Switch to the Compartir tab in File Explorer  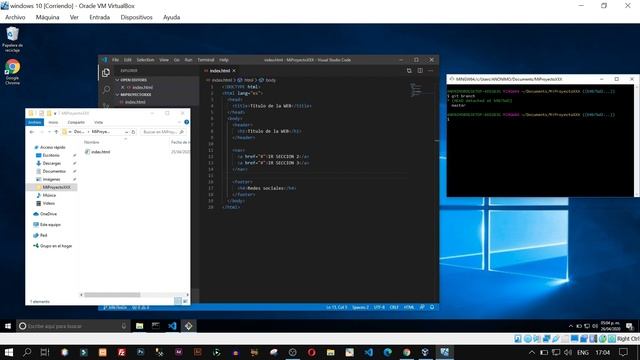coord(76,122)
